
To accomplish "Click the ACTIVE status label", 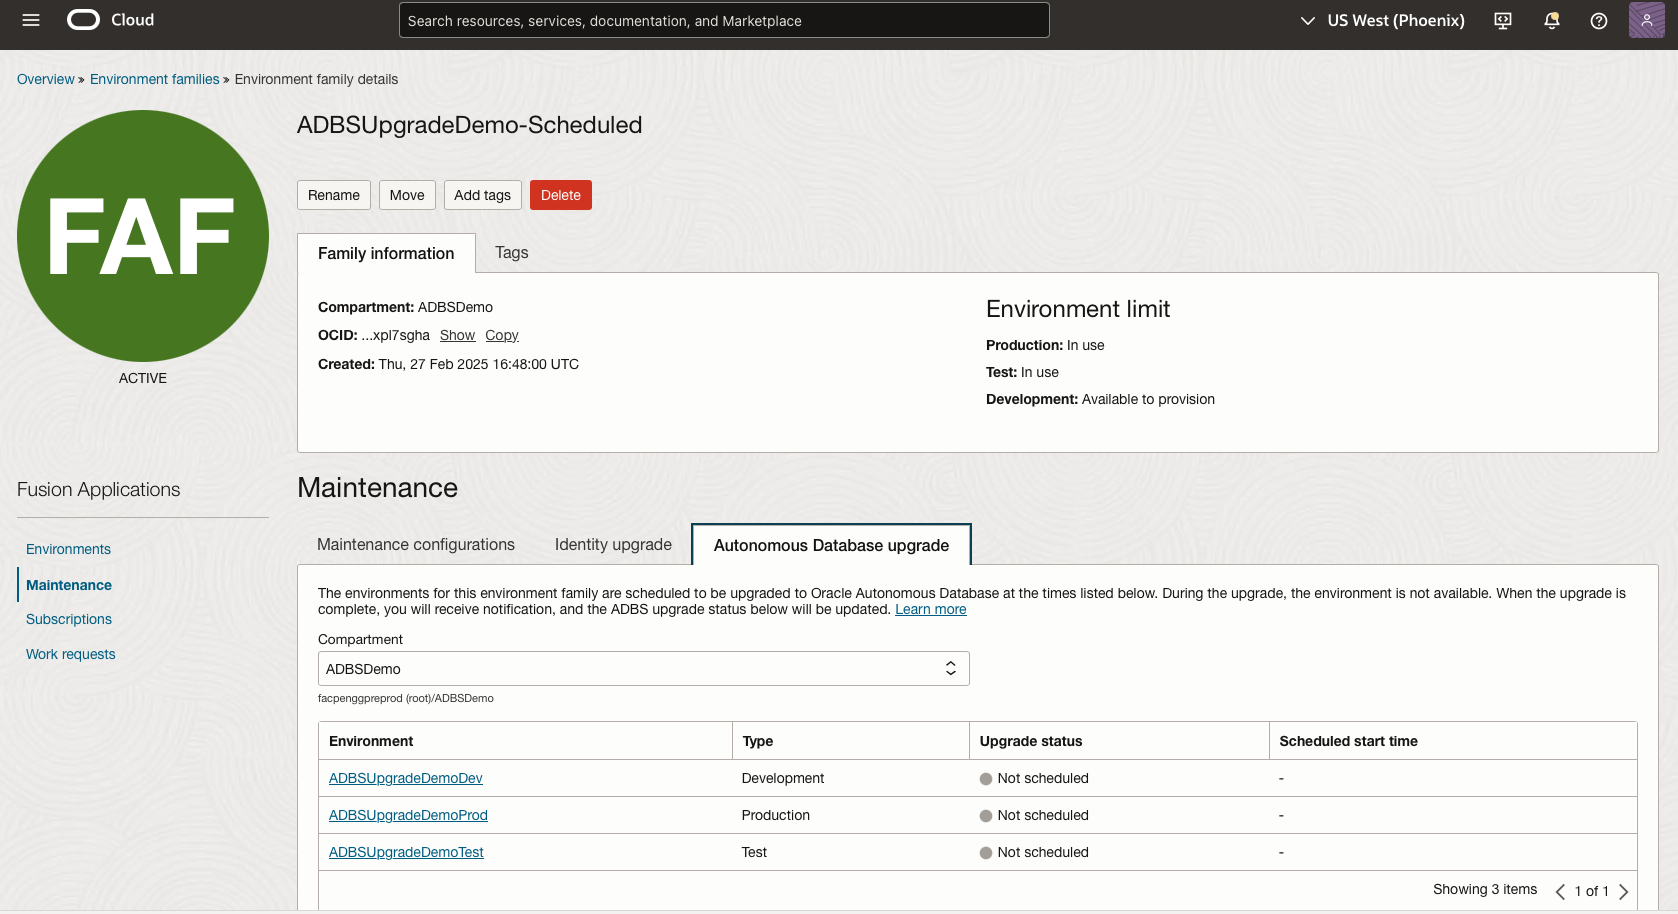I will click(x=143, y=378).
